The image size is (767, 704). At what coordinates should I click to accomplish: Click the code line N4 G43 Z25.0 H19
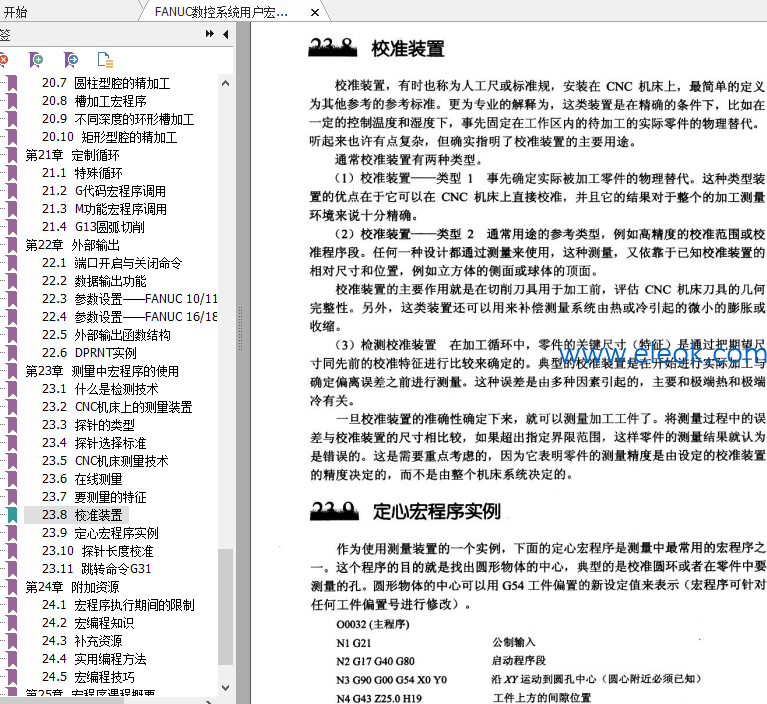click(x=379, y=699)
